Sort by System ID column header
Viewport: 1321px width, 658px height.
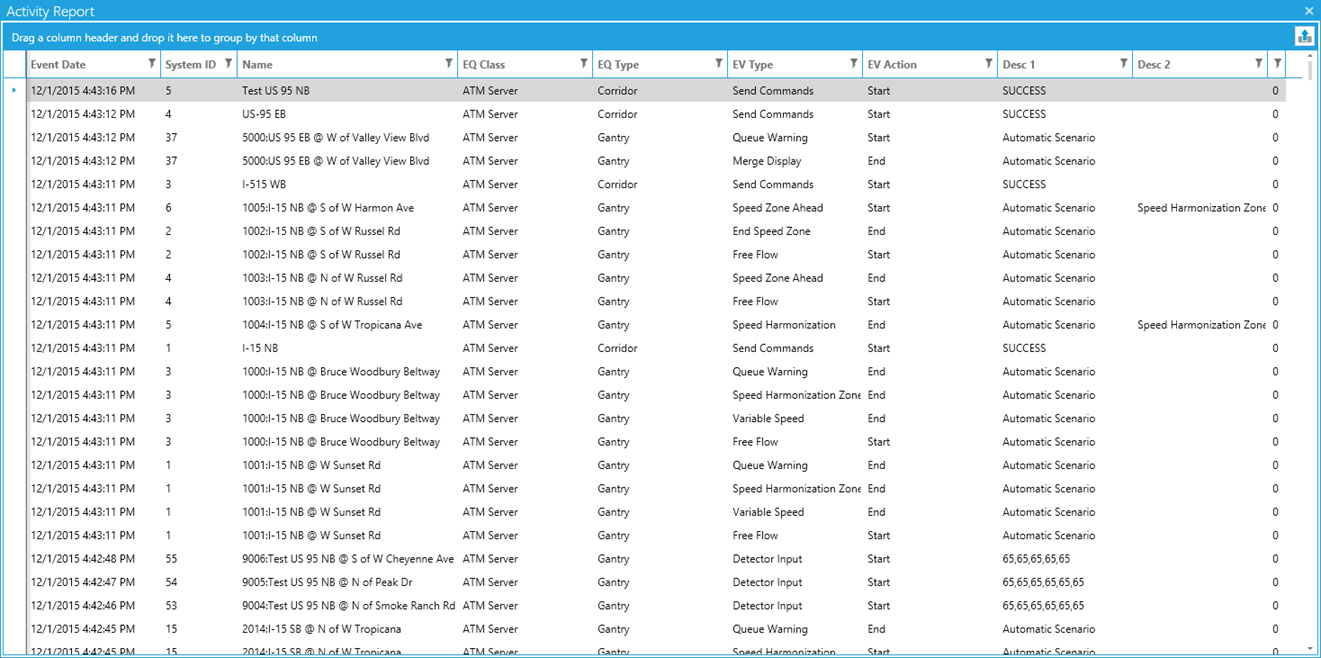190,64
